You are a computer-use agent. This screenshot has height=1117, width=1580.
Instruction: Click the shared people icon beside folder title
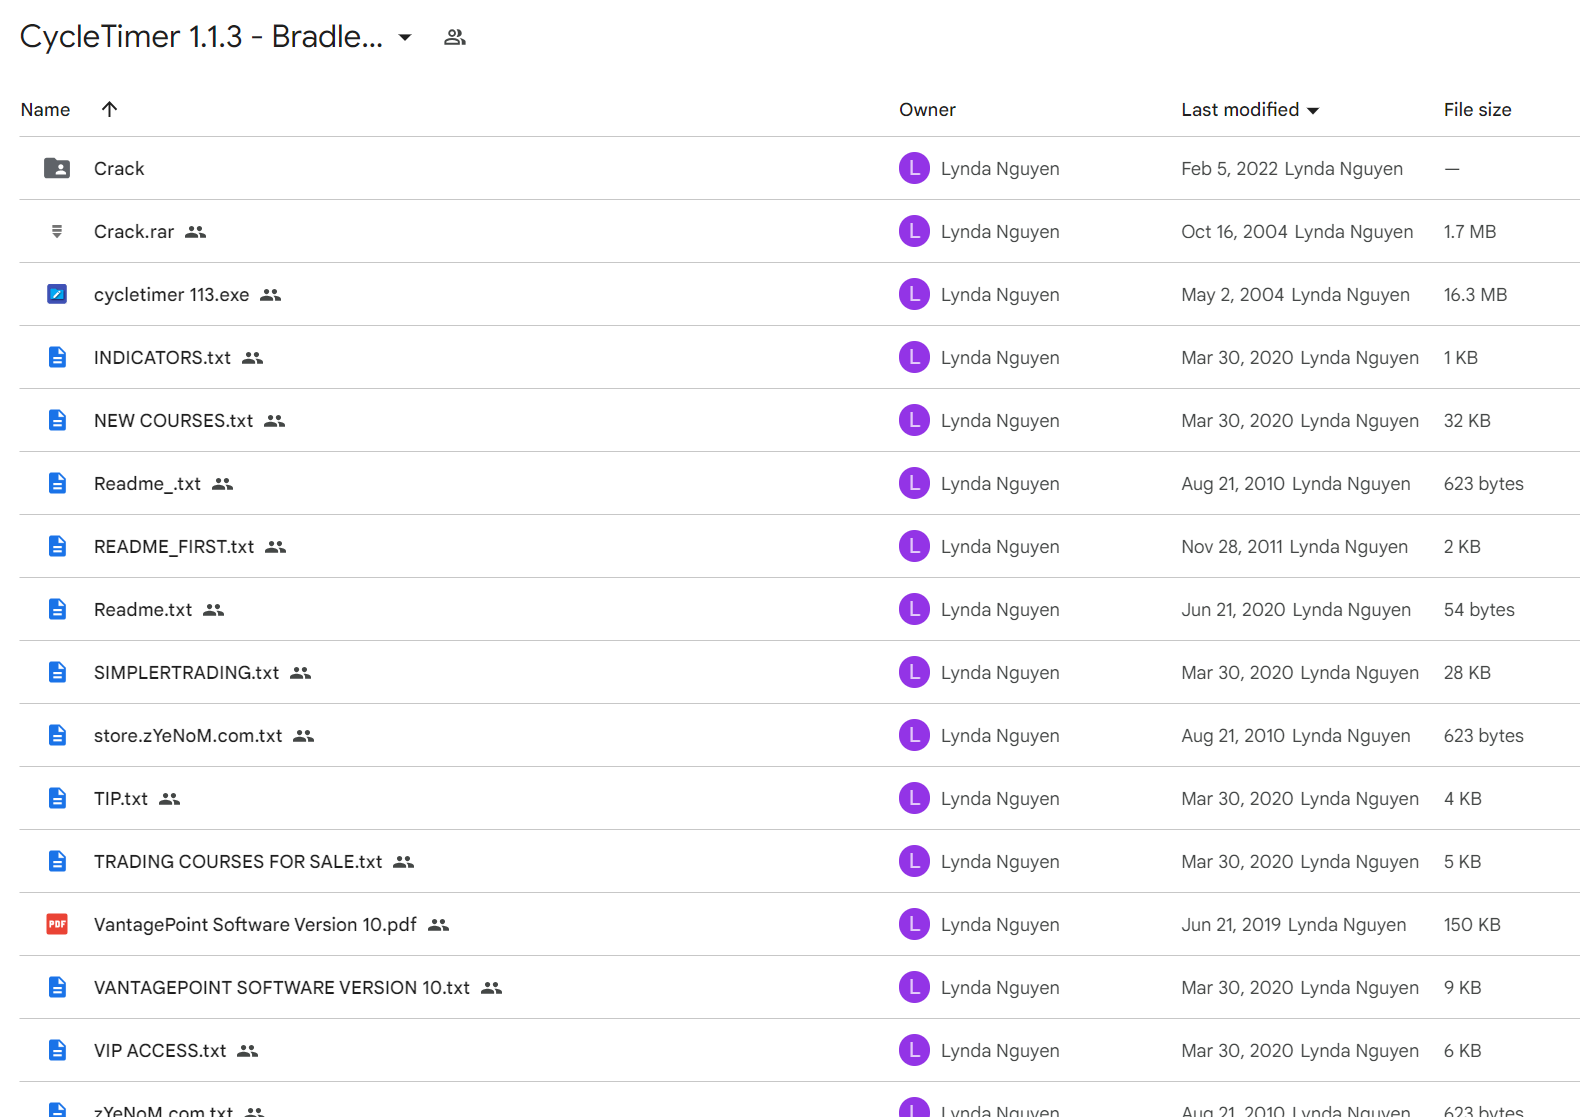455,37
